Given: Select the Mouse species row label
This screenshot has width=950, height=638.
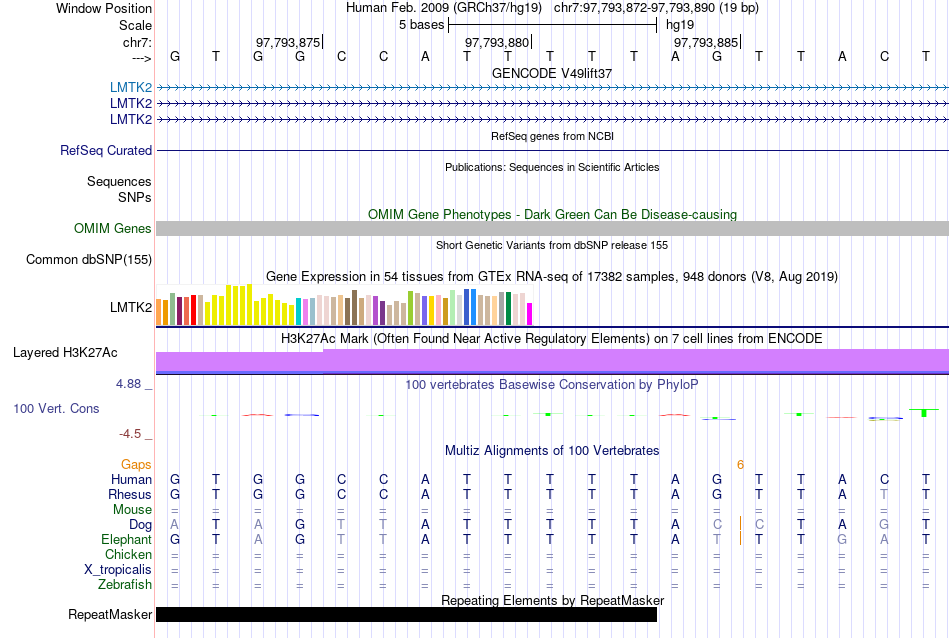Looking at the screenshot, I should (133, 510).
